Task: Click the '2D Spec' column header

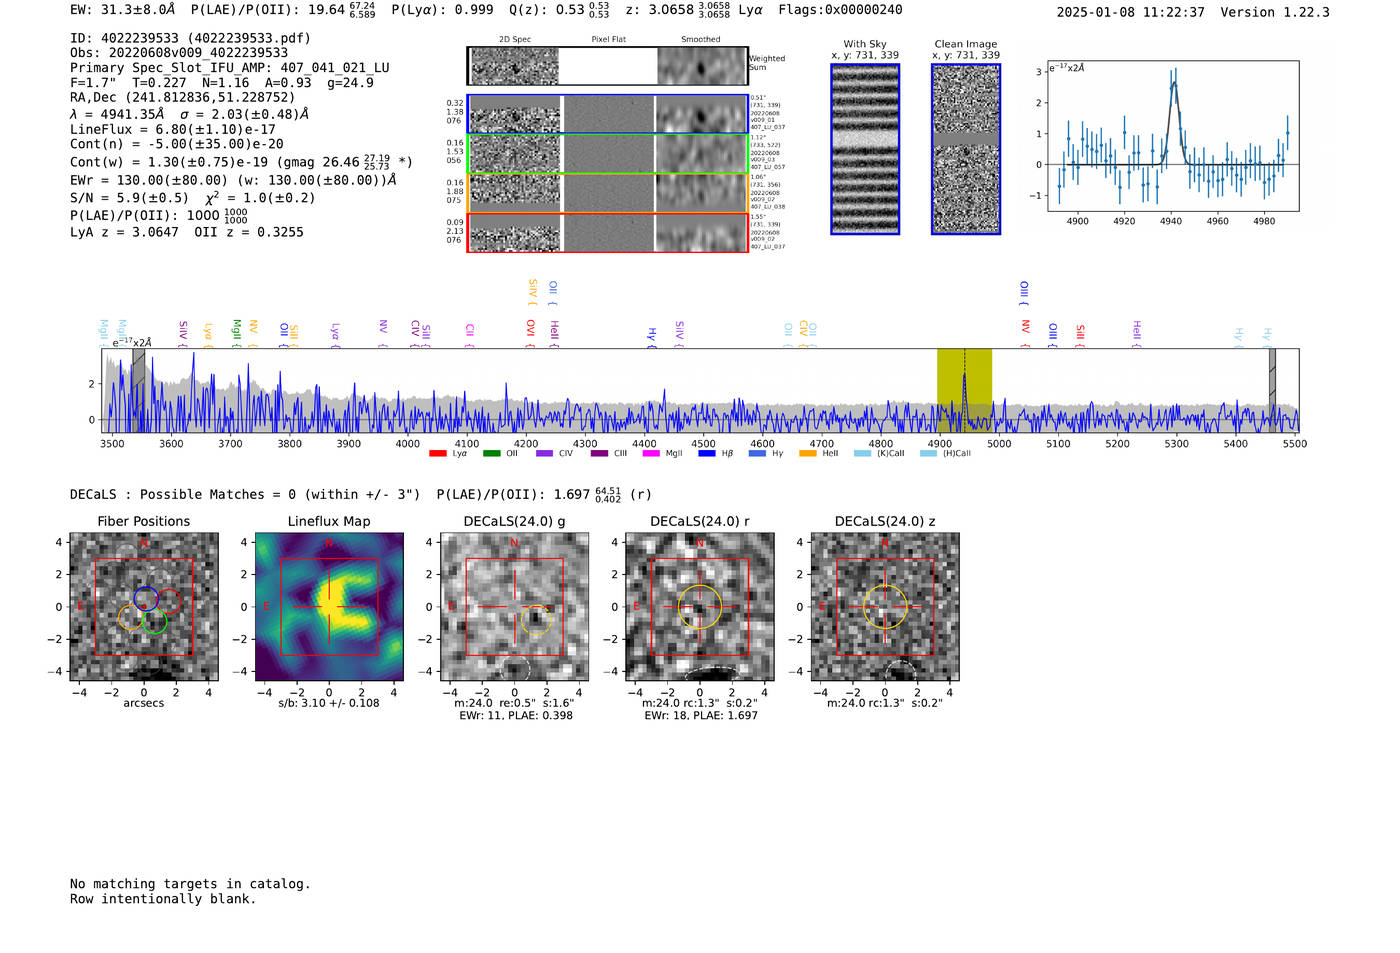Action: [515, 40]
